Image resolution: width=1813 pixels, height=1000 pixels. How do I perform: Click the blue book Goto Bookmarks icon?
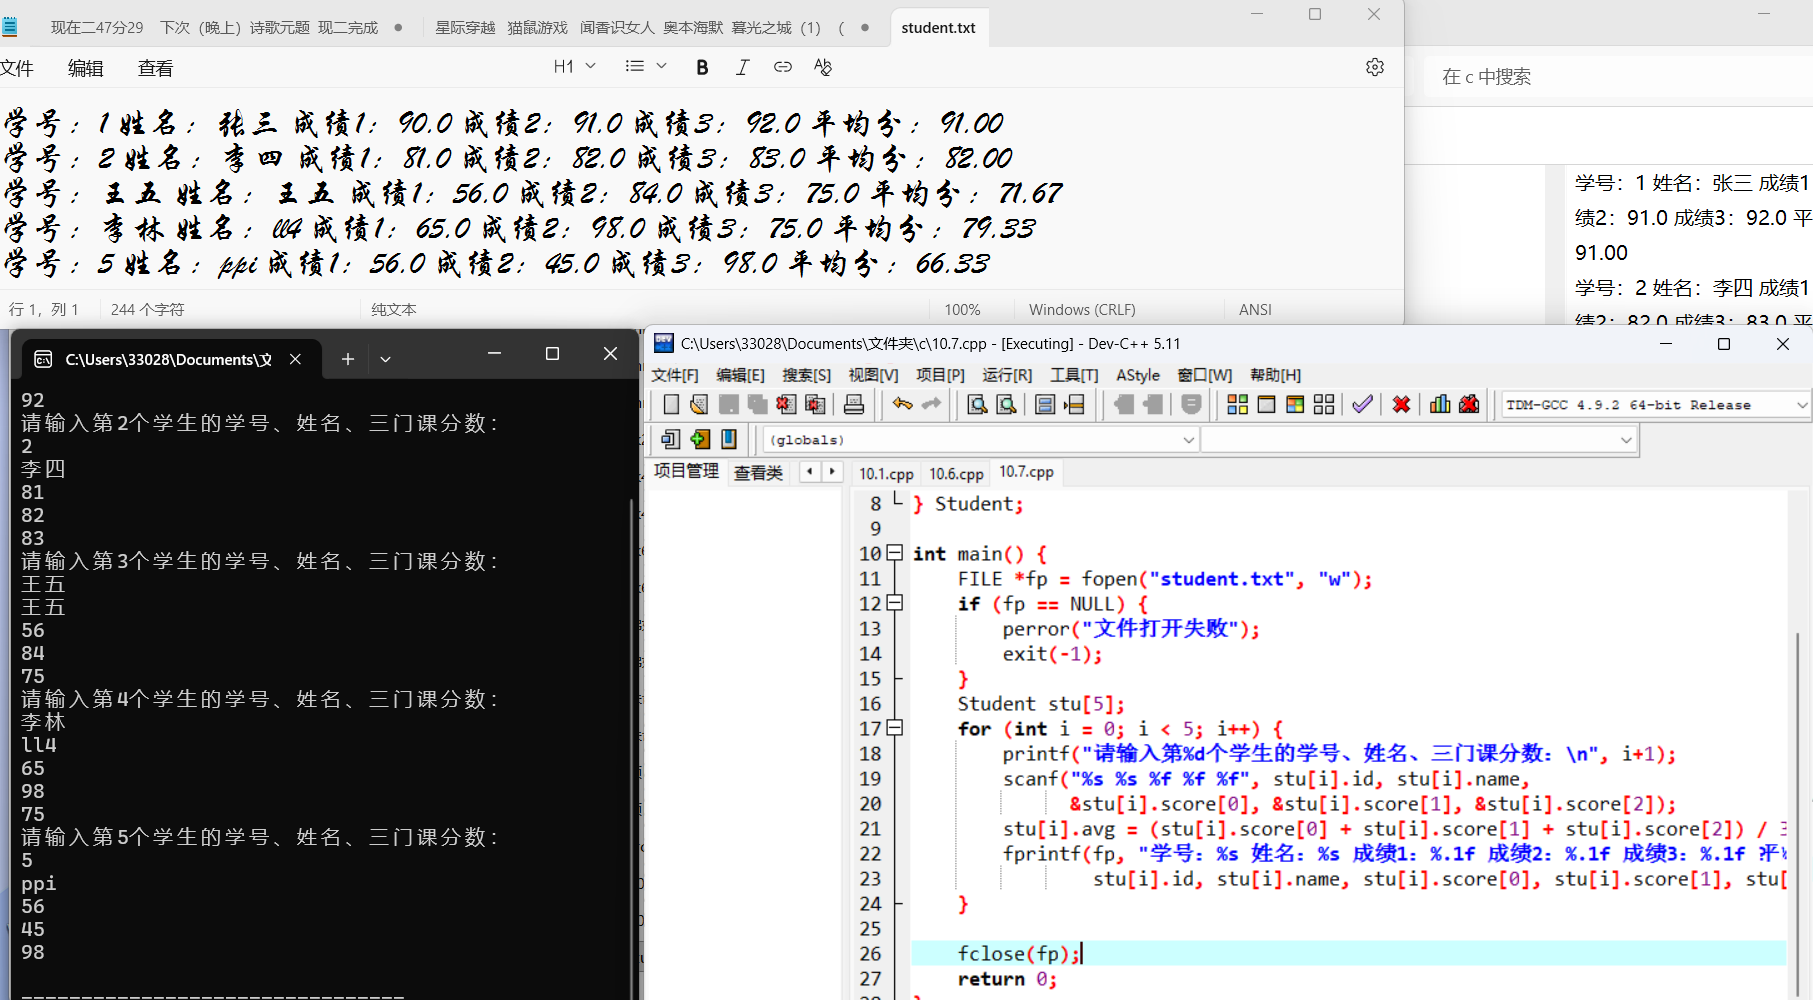pos(729,439)
